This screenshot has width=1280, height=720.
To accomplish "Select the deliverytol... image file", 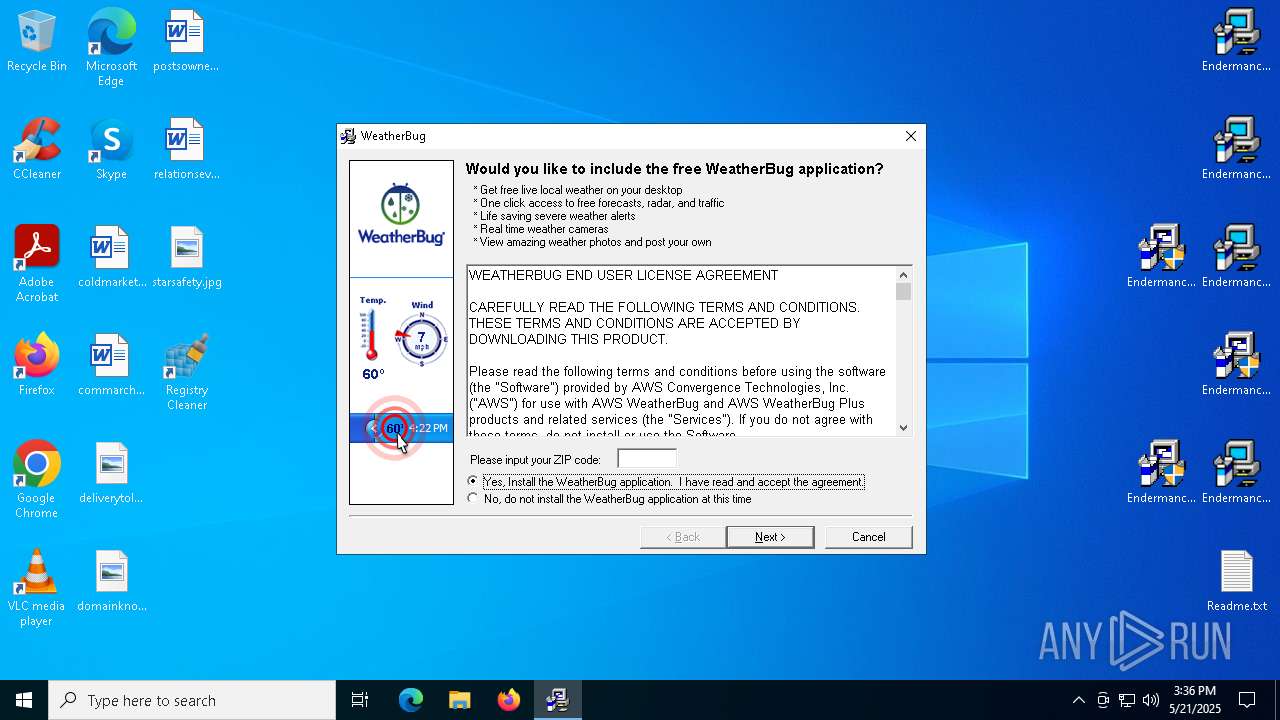I will 111,474.
